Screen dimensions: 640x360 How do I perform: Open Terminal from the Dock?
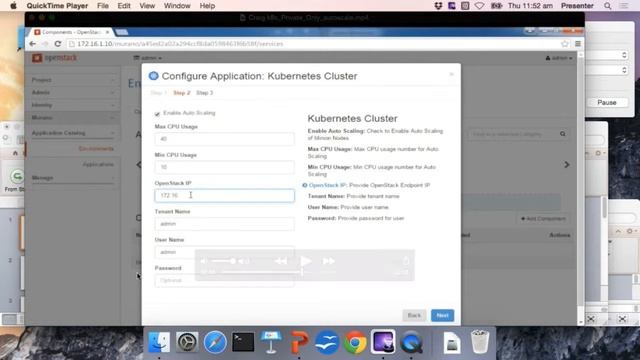point(243,342)
